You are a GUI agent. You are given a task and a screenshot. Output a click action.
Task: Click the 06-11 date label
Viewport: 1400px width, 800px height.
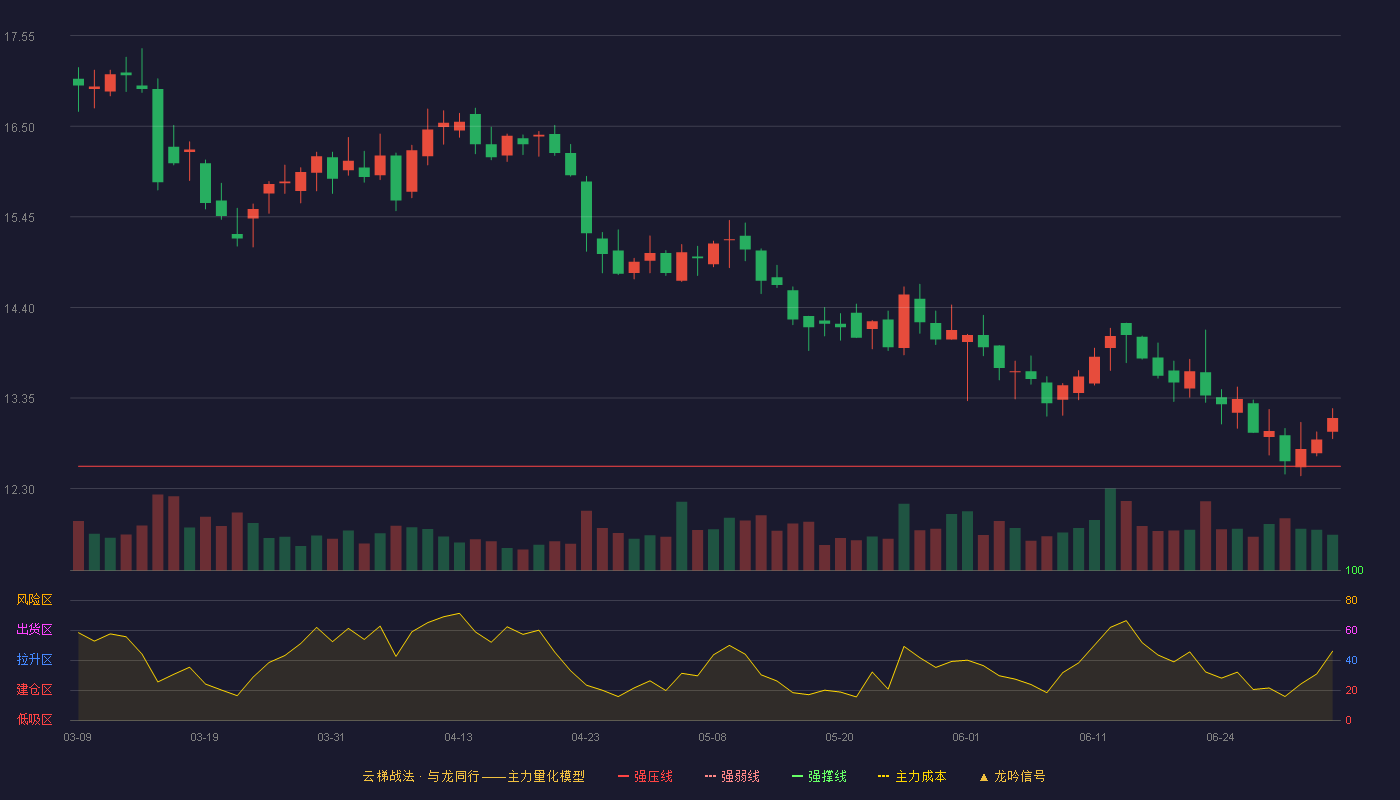(1093, 737)
